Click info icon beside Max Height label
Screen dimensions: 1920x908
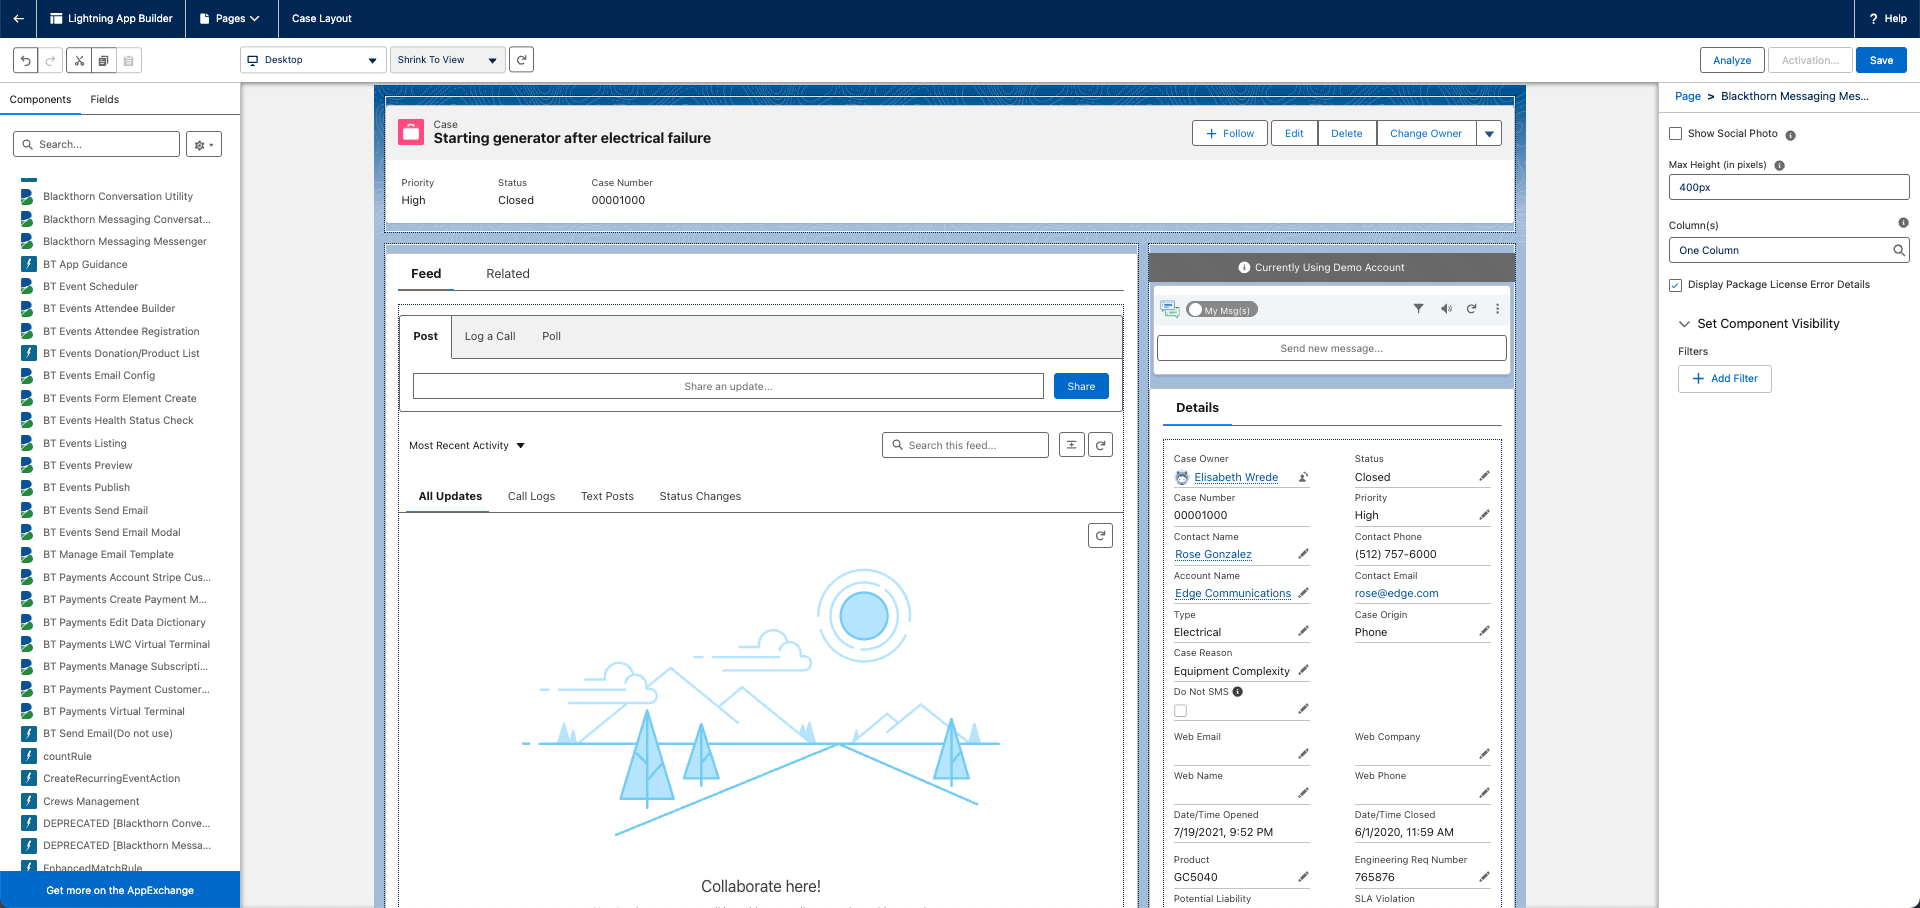point(1779,166)
